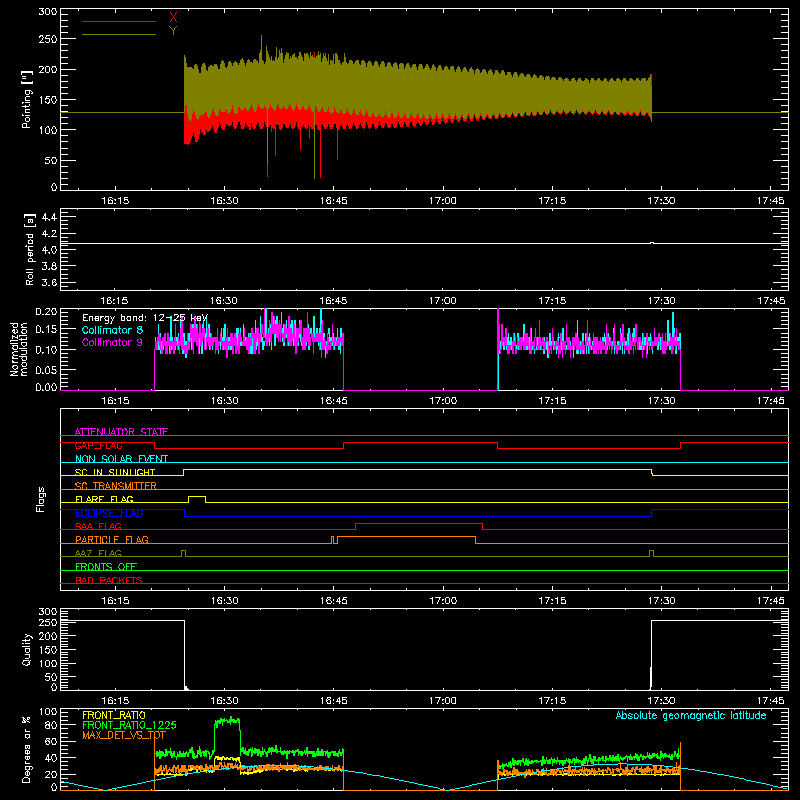The width and height of the screenshot is (800, 800).
Task: Click the FRONTS_OFF flag label
Action: click(106, 566)
